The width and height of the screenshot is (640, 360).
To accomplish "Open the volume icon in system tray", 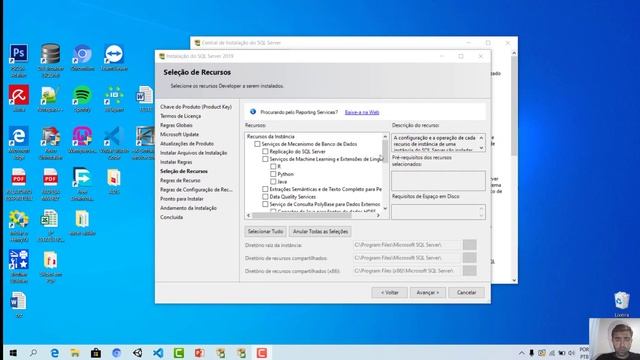I will 571,353.
